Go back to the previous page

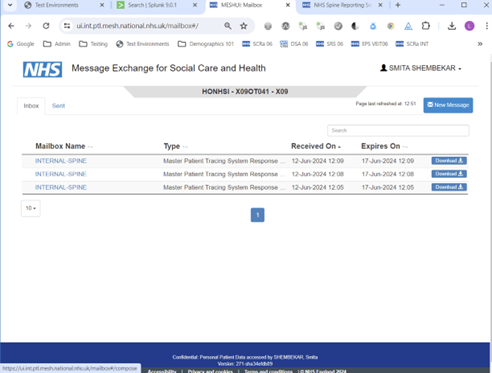11,26
